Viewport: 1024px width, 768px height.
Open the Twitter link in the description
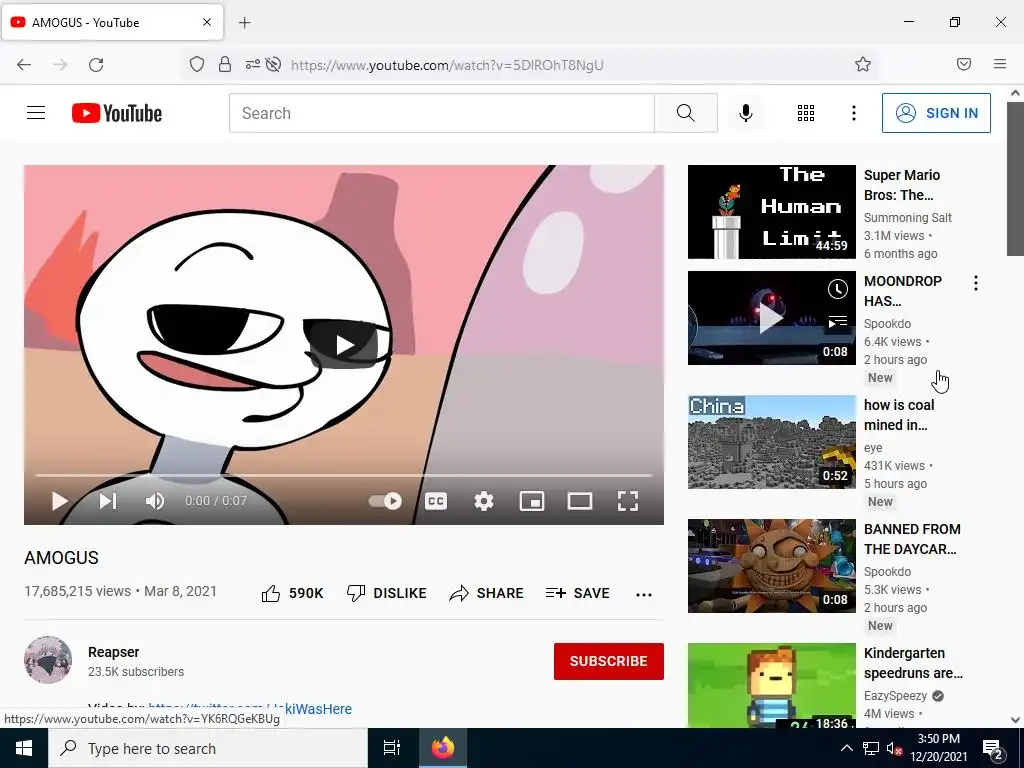tap(250, 709)
